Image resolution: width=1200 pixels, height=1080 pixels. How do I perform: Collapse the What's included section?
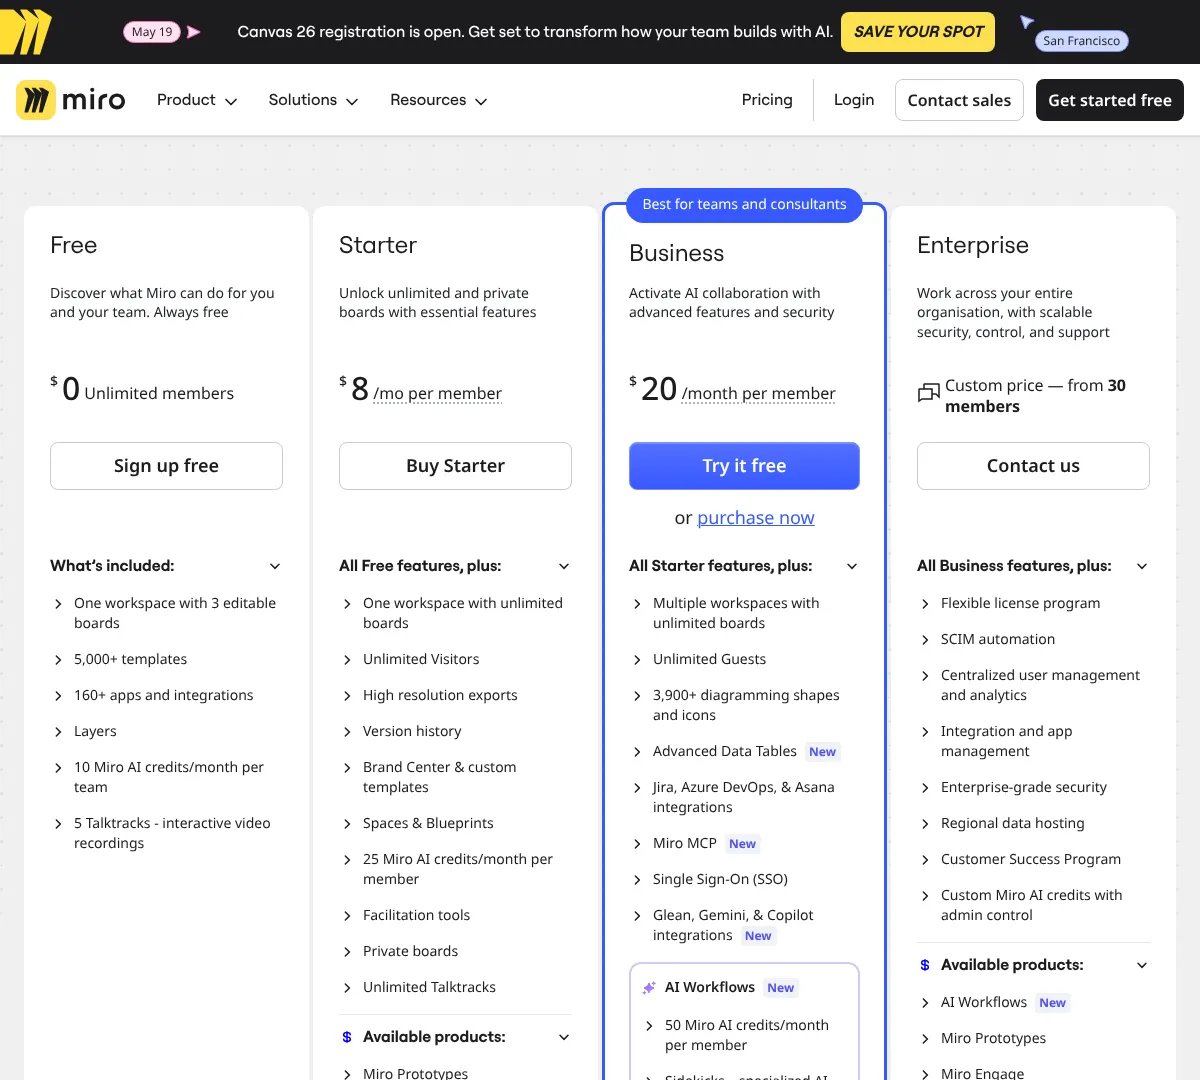click(166, 566)
